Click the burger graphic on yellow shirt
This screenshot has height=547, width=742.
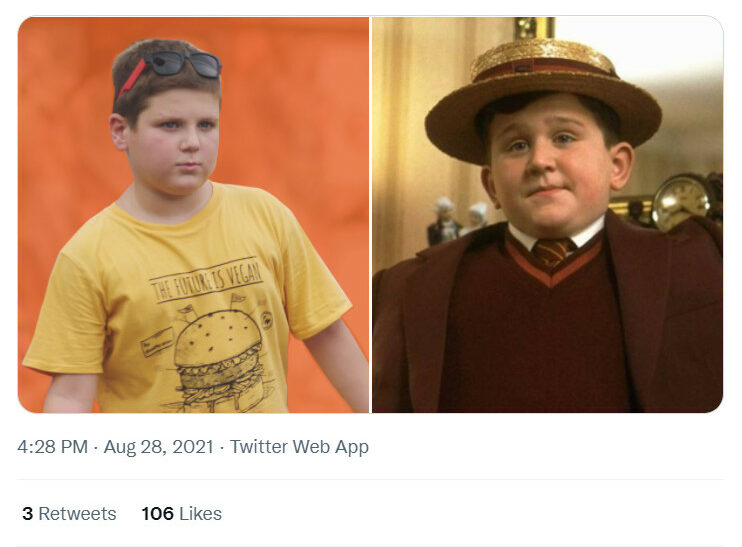(220, 361)
